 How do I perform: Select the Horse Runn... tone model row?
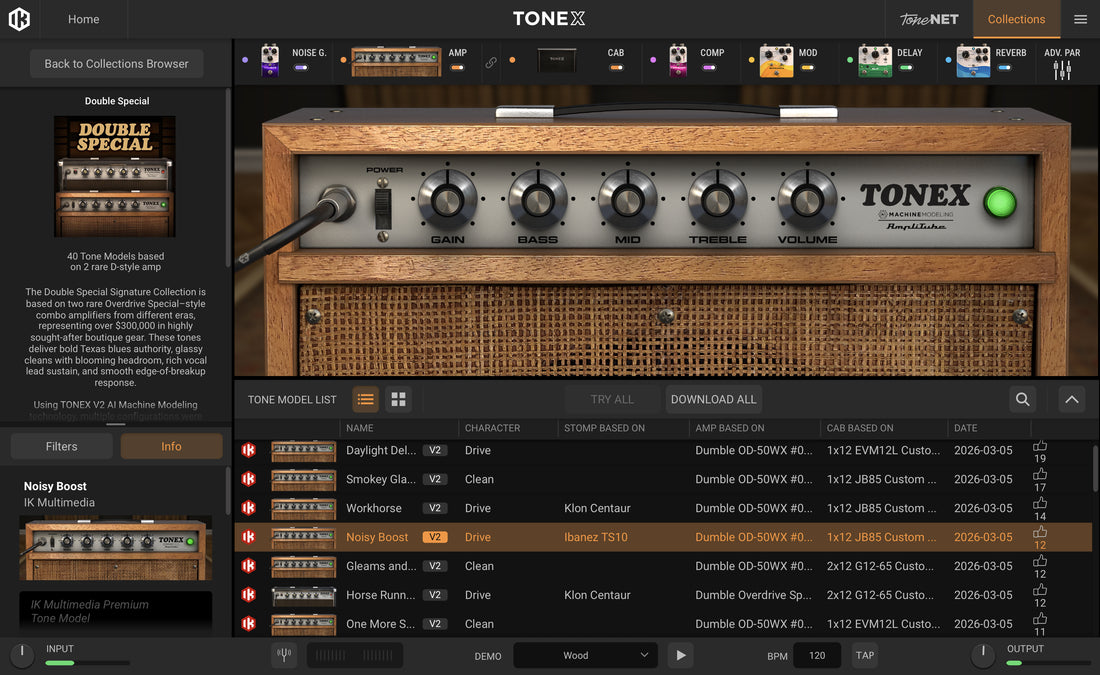663,594
